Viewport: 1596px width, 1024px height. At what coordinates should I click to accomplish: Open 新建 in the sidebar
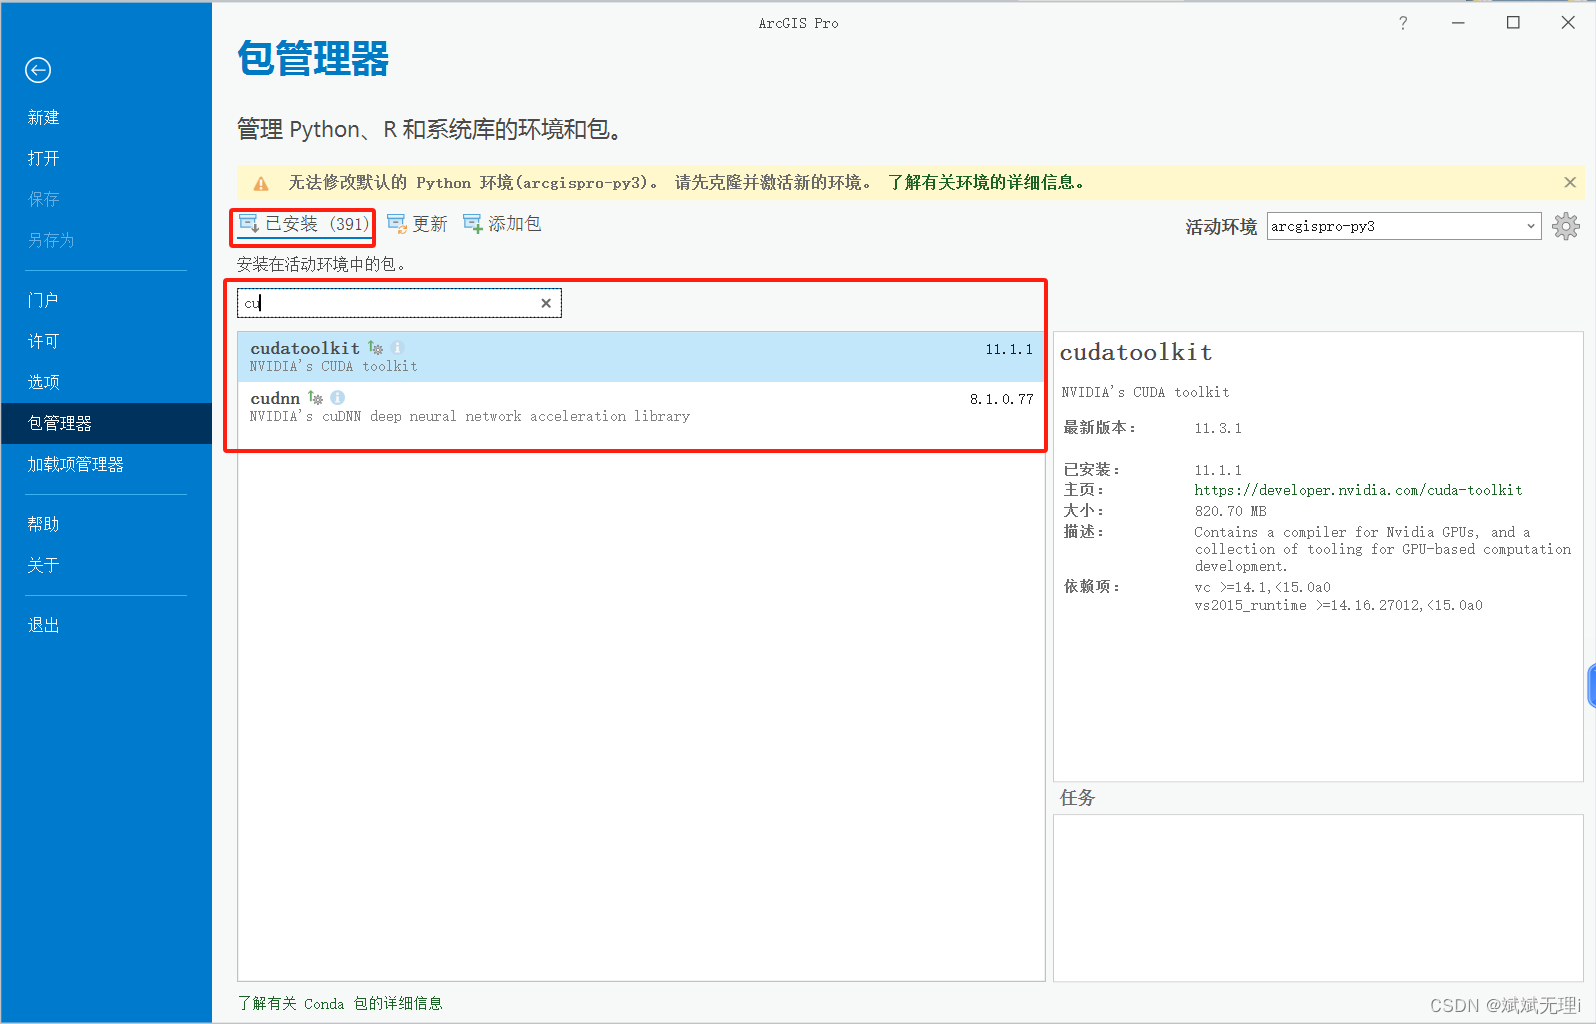pyautogui.click(x=44, y=117)
